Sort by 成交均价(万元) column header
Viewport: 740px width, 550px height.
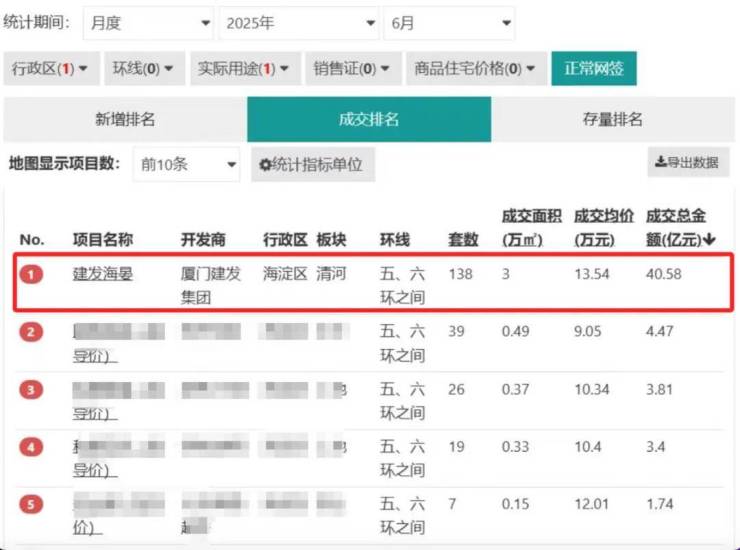[x=604, y=227]
